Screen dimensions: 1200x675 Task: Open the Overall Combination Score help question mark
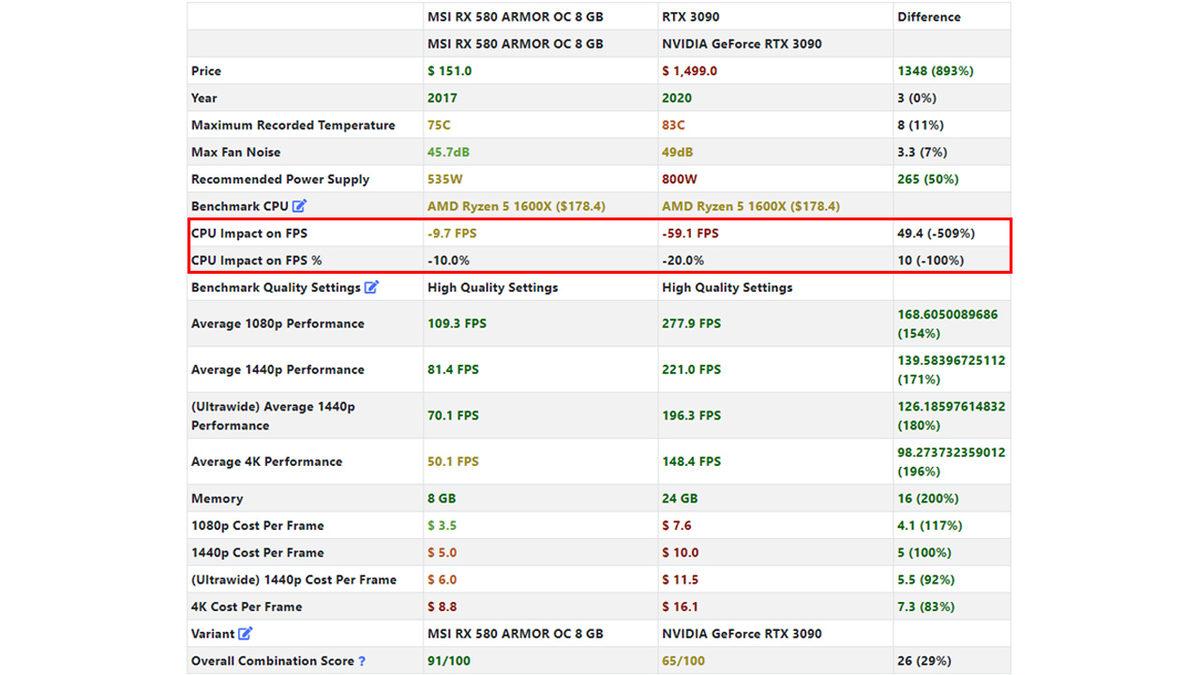click(x=362, y=661)
